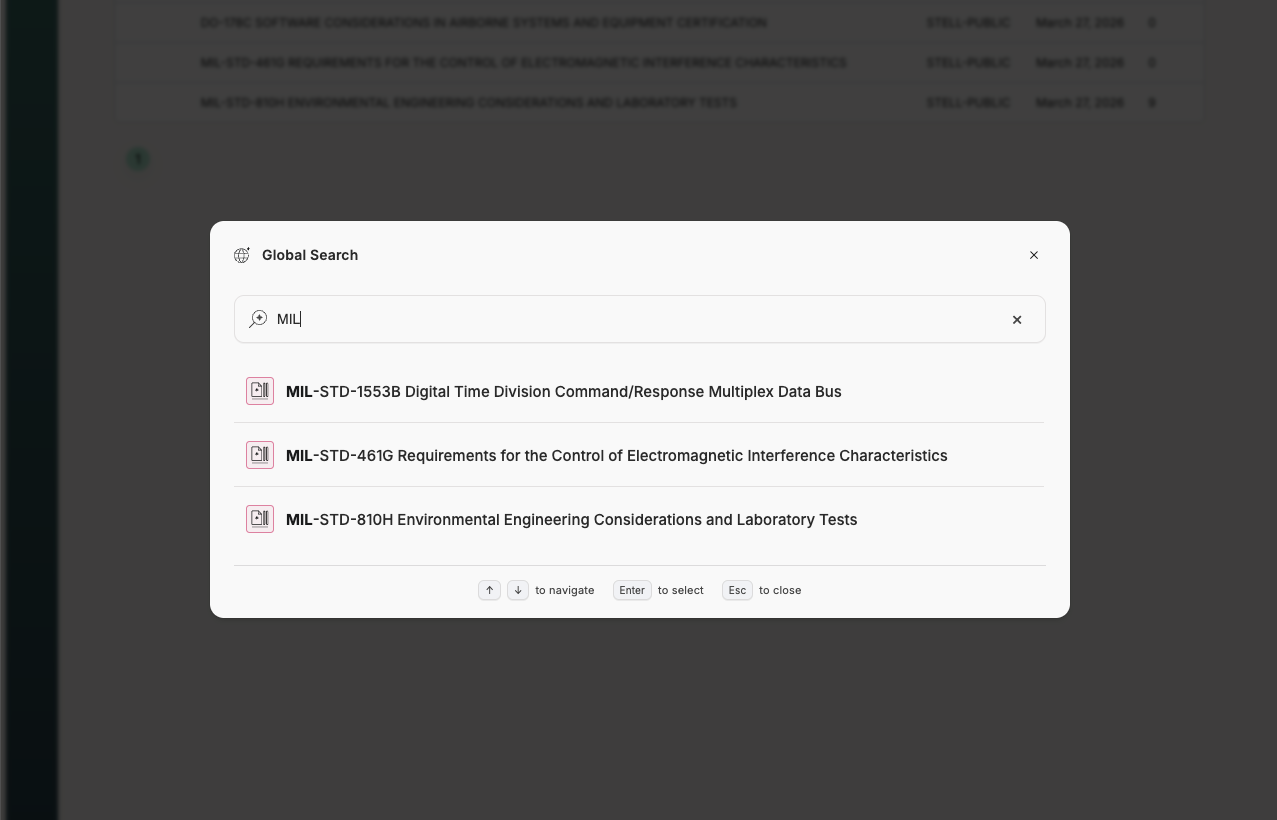The image size is (1277, 820).
Task: Click the Enter key hint
Action: click(x=632, y=590)
